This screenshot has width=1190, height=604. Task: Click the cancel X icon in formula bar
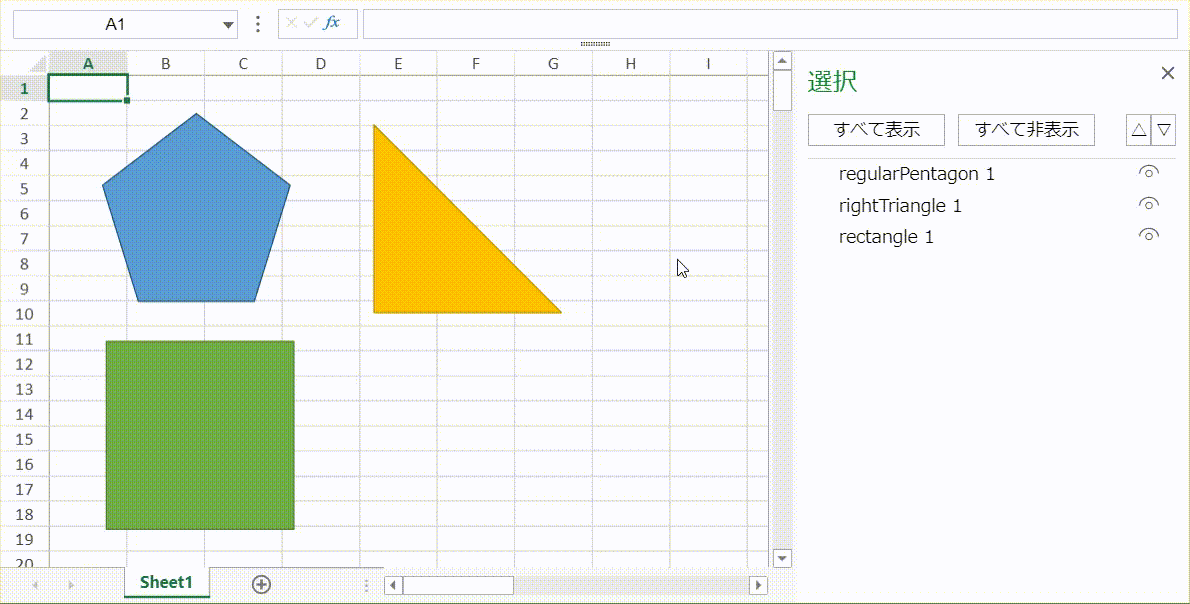pos(292,24)
